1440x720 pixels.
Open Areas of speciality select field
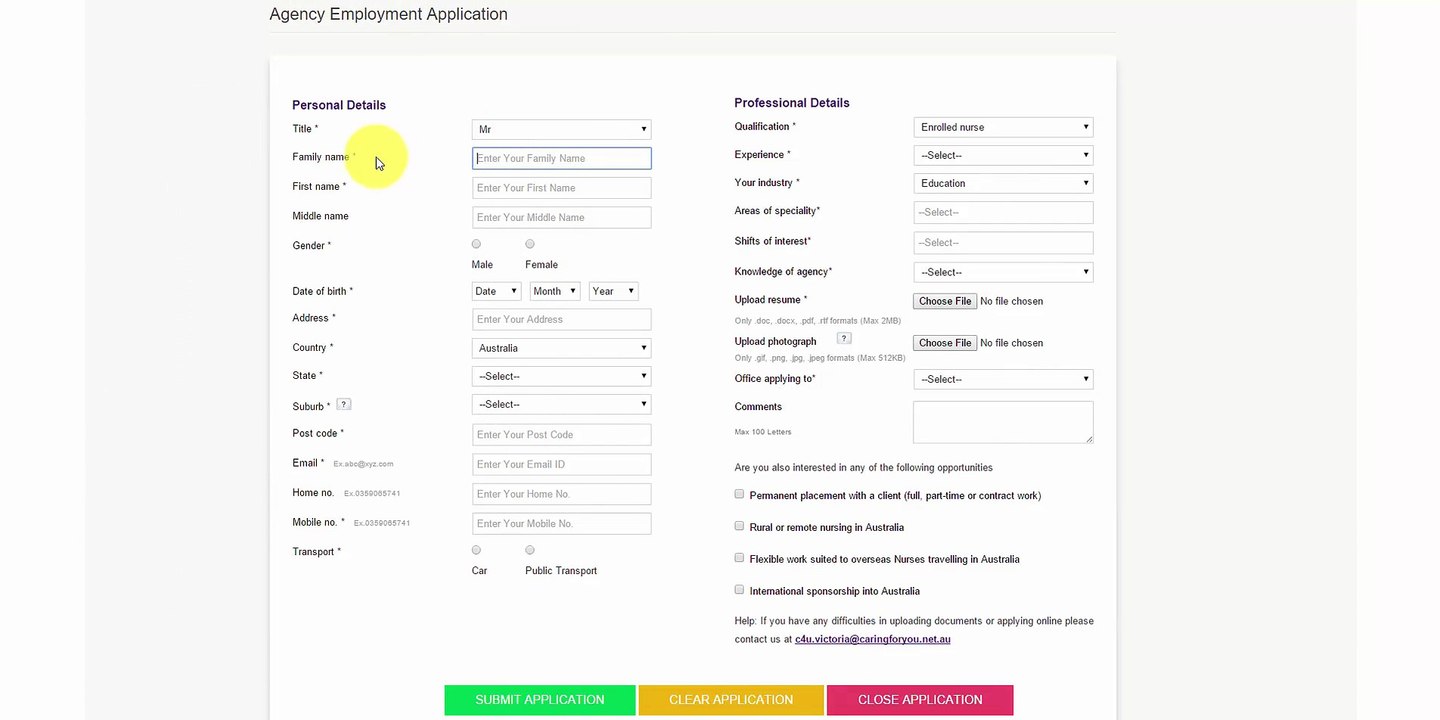click(1003, 212)
